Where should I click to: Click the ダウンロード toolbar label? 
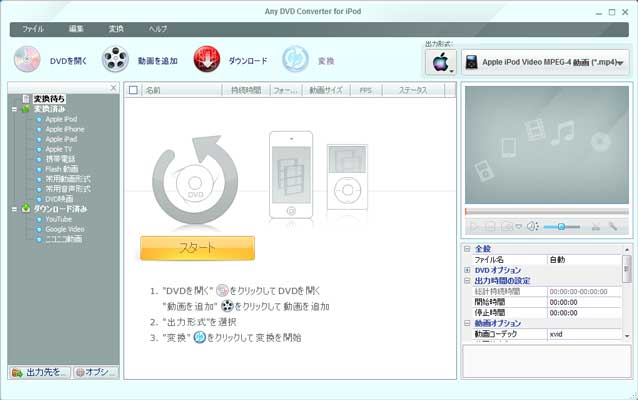click(247, 61)
